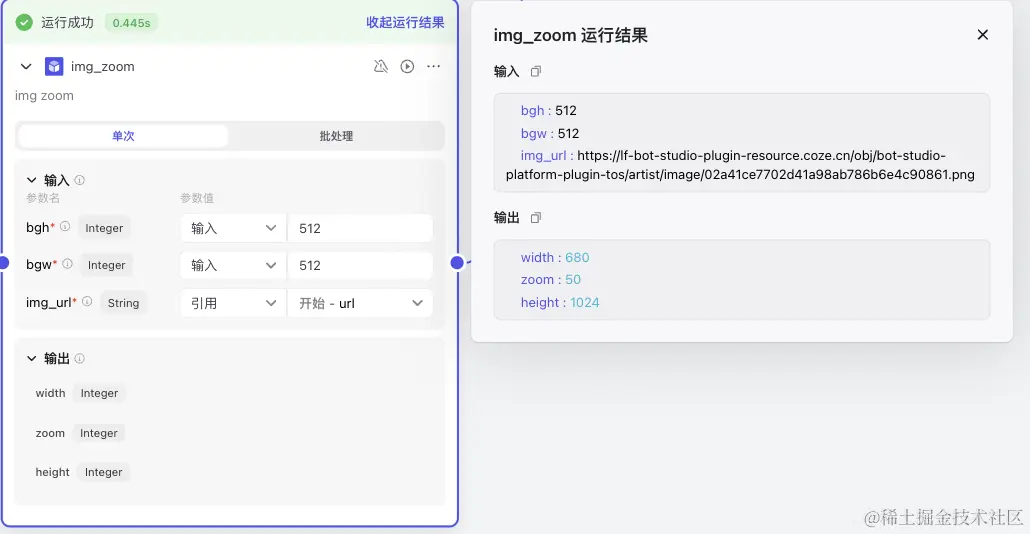The image size is (1030, 534).
Task: Open the bgh input type dropdown
Action: (233, 228)
